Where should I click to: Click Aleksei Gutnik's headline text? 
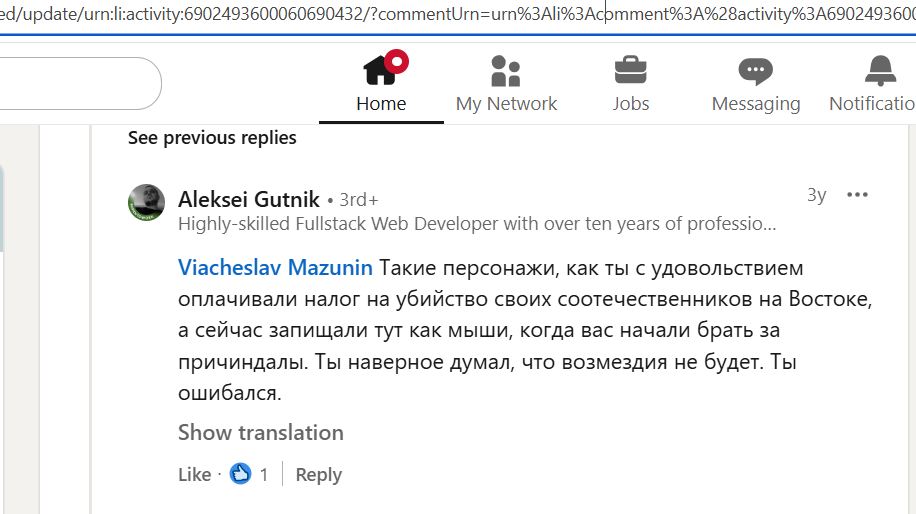point(476,224)
